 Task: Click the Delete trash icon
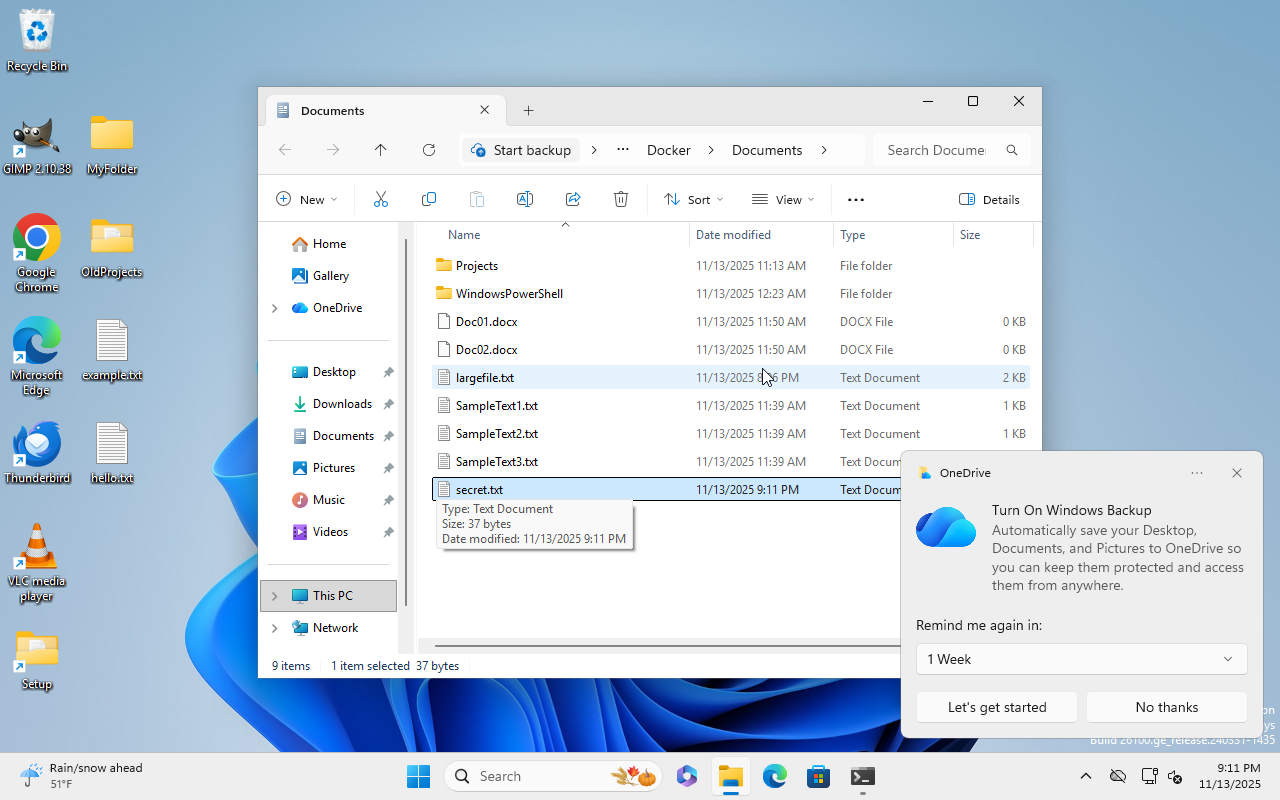[x=621, y=200]
